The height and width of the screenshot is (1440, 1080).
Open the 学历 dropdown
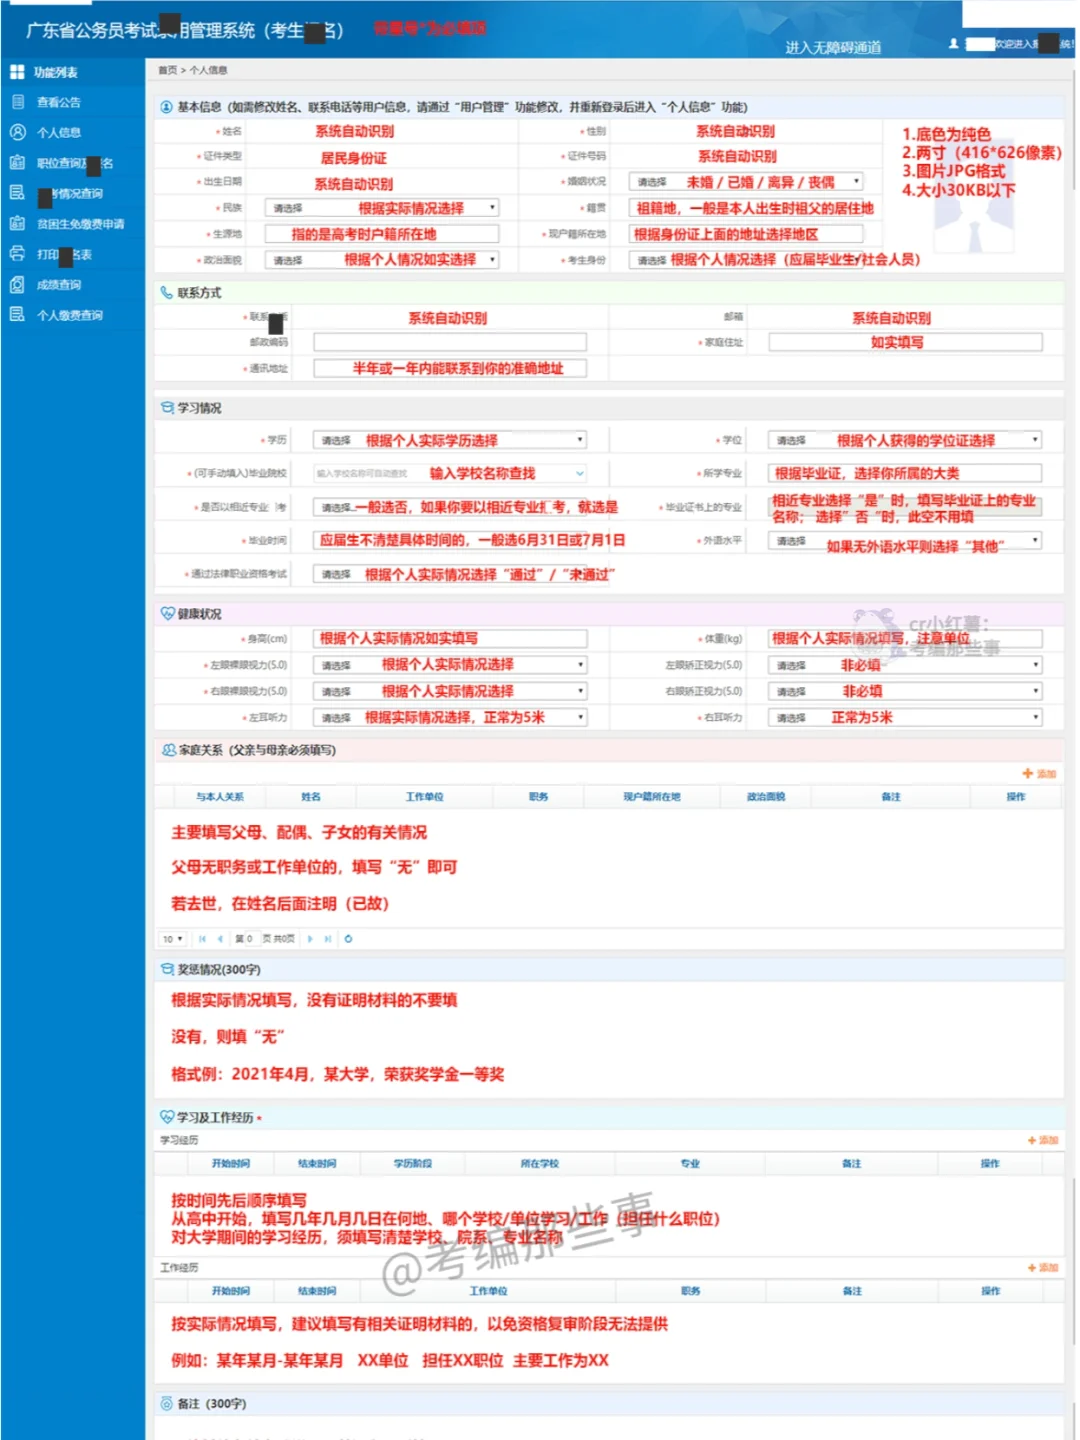(450, 440)
